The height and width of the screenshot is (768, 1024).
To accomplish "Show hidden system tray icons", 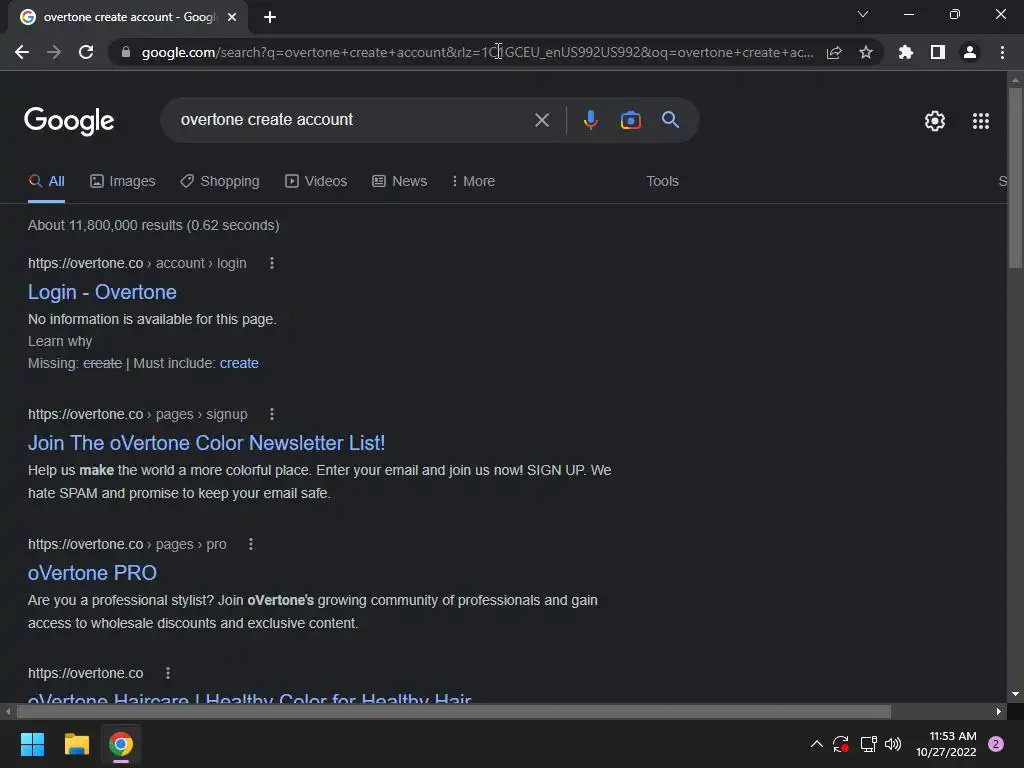I will [816, 744].
